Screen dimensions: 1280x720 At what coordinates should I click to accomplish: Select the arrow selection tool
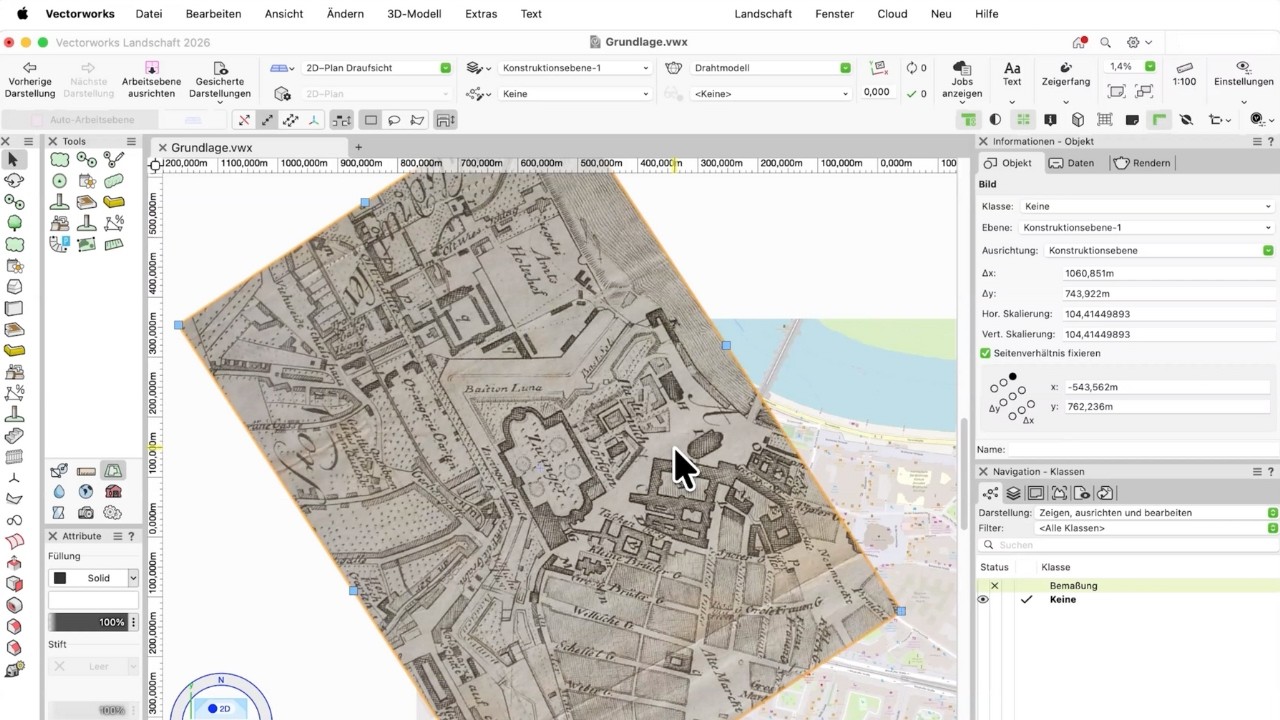(x=14, y=160)
